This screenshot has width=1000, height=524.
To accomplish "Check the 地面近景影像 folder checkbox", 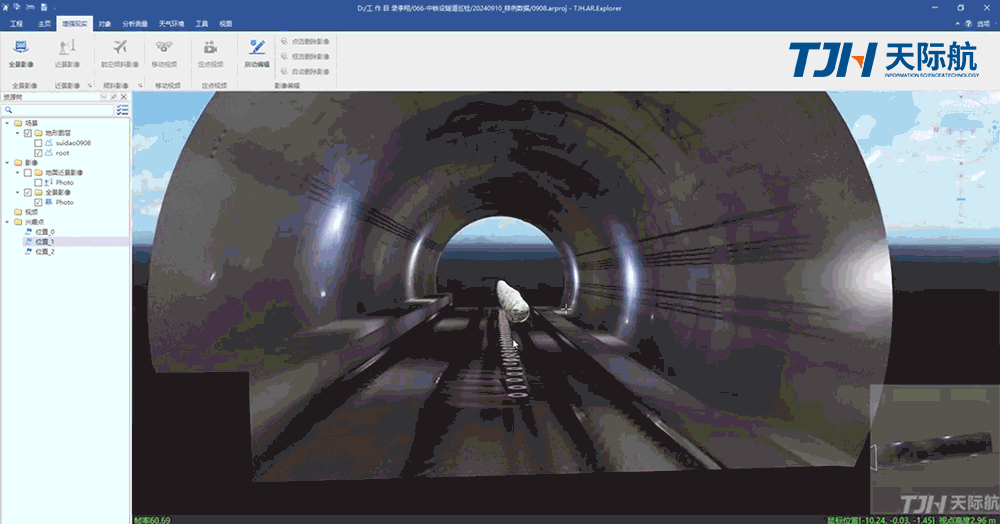I will 28,172.
